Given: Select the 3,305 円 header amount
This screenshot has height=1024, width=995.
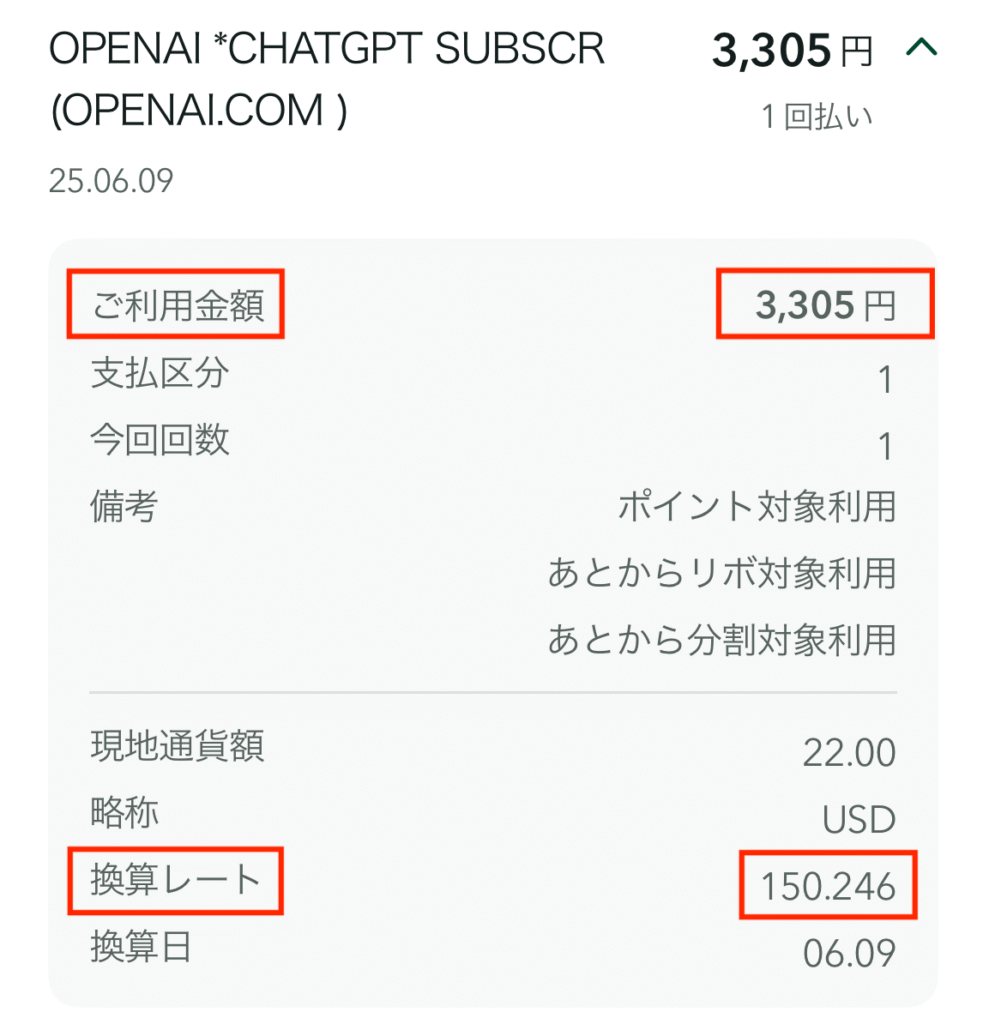Looking at the screenshot, I should (792, 51).
